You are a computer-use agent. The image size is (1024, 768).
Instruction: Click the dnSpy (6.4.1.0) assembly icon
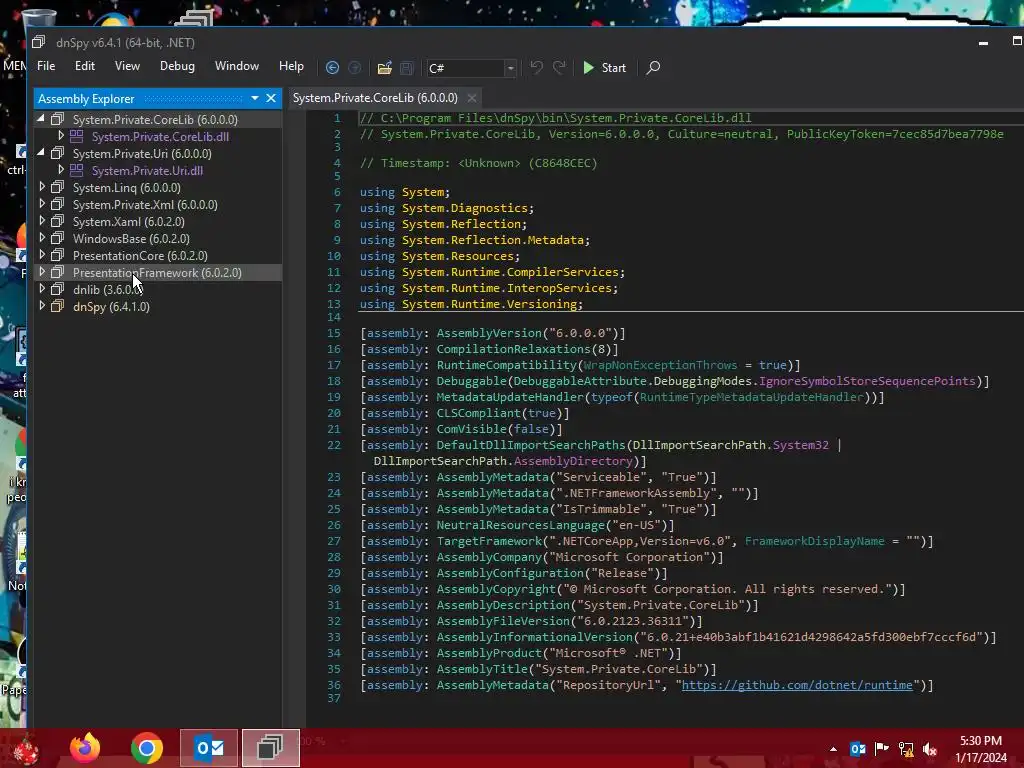57,306
